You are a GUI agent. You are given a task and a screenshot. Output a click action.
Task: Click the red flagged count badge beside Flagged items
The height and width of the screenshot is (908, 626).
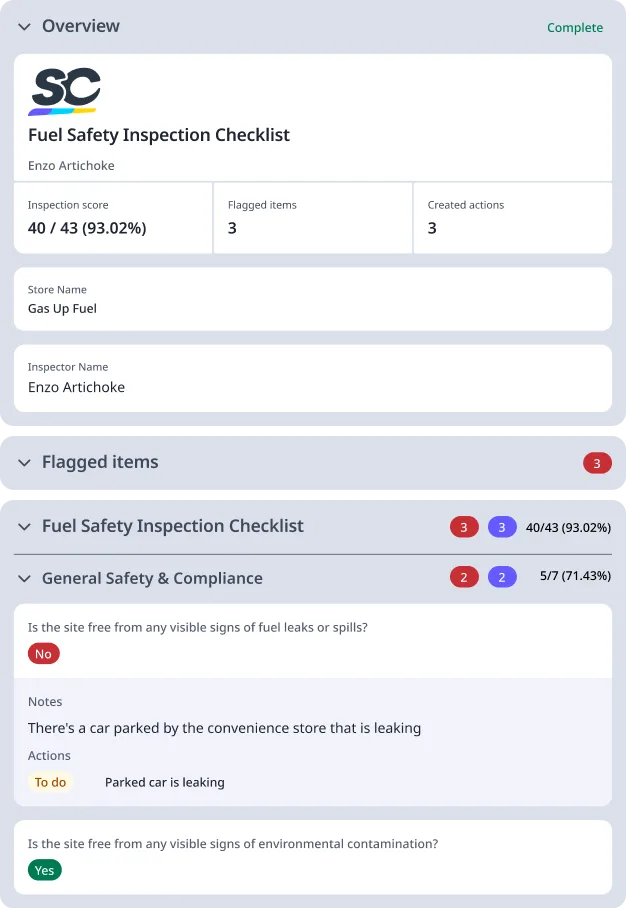(597, 463)
